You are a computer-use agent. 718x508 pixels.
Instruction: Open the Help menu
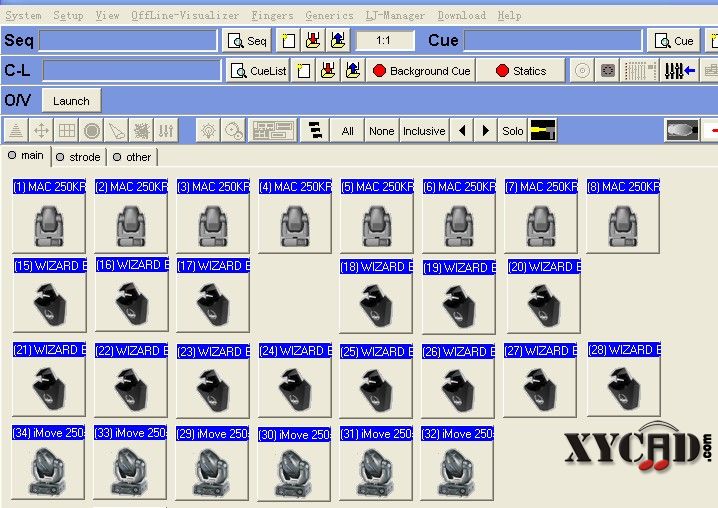coord(509,16)
